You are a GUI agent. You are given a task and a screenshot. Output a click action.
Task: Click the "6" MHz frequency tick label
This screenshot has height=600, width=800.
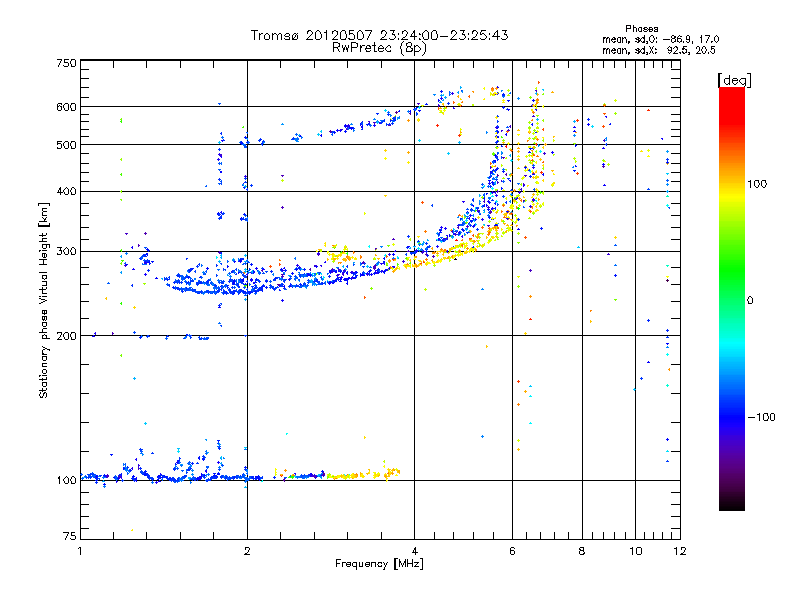pyautogui.click(x=512, y=551)
